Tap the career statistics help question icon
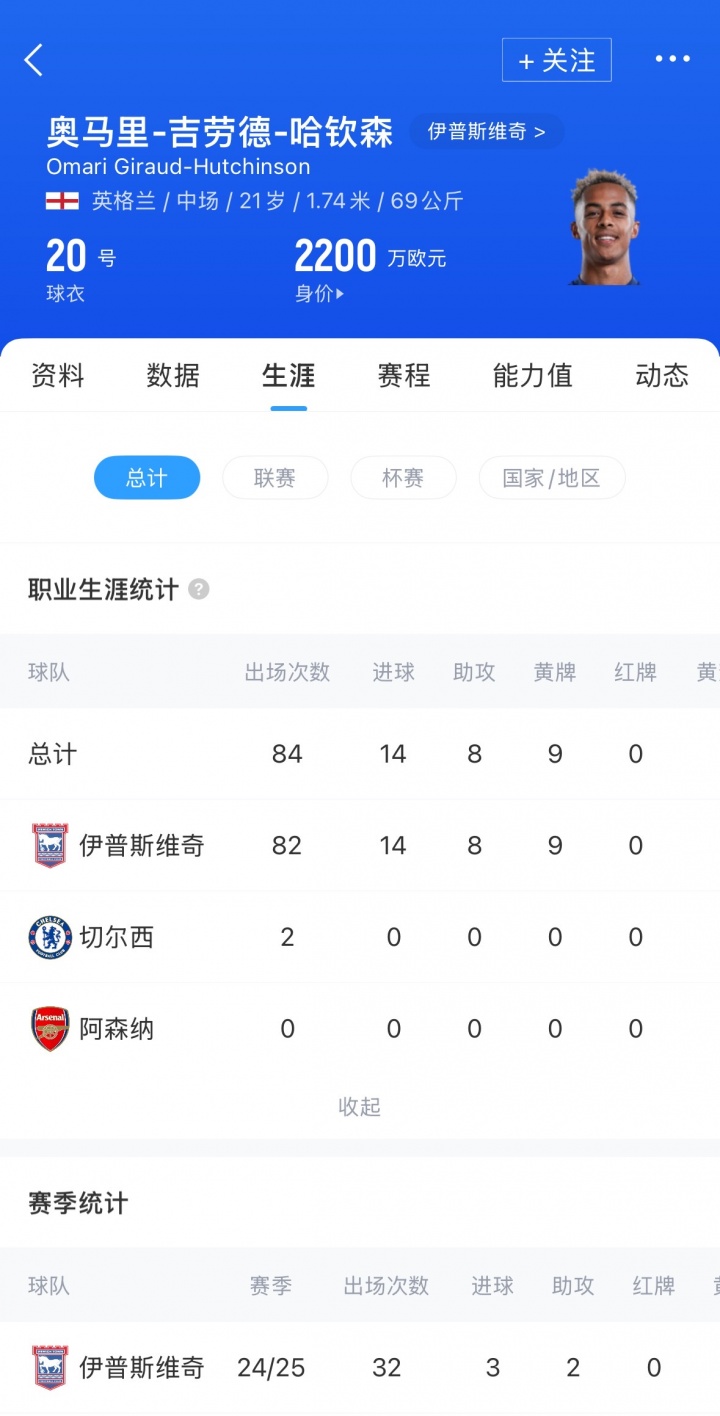The image size is (720, 1416). 199,589
